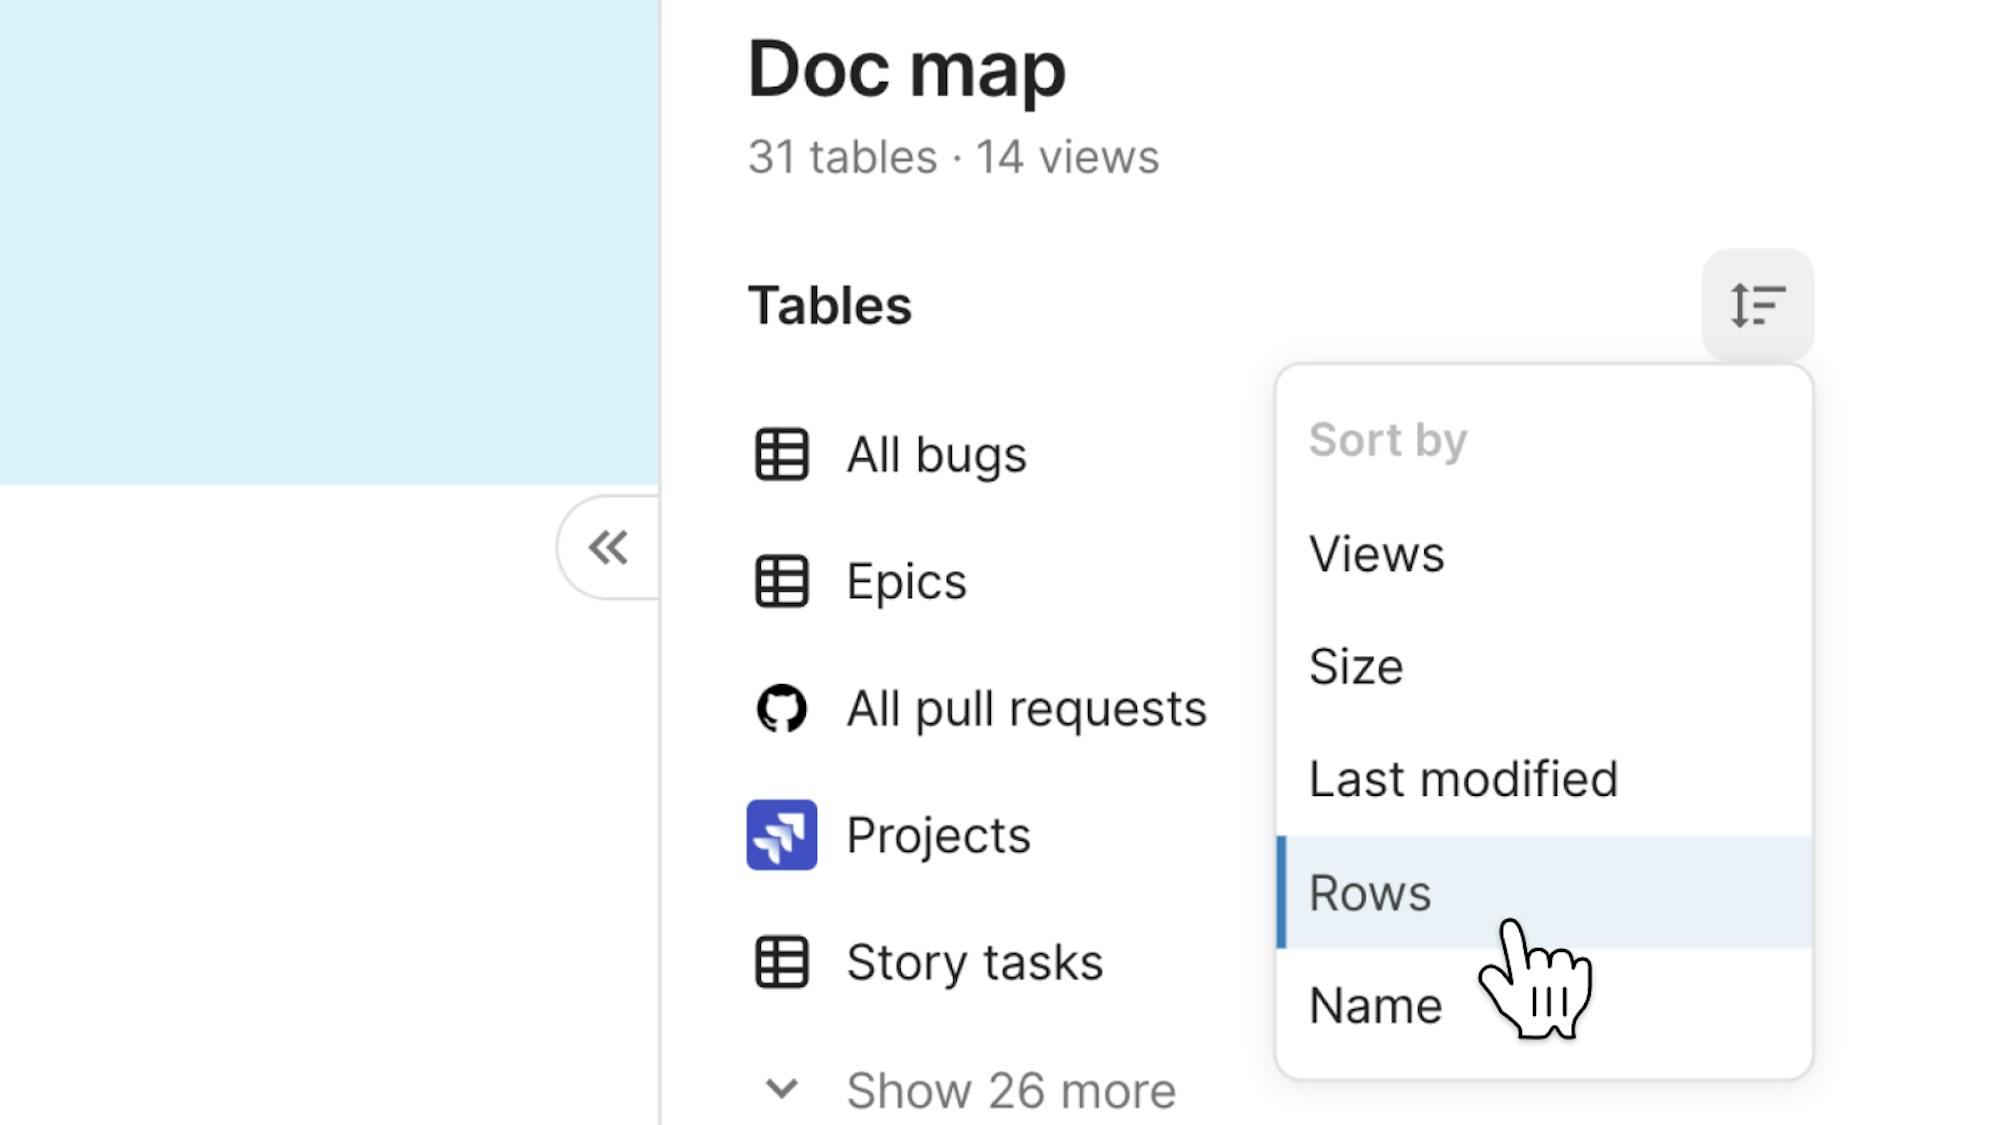Sort tables by Size

(1356, 667)
